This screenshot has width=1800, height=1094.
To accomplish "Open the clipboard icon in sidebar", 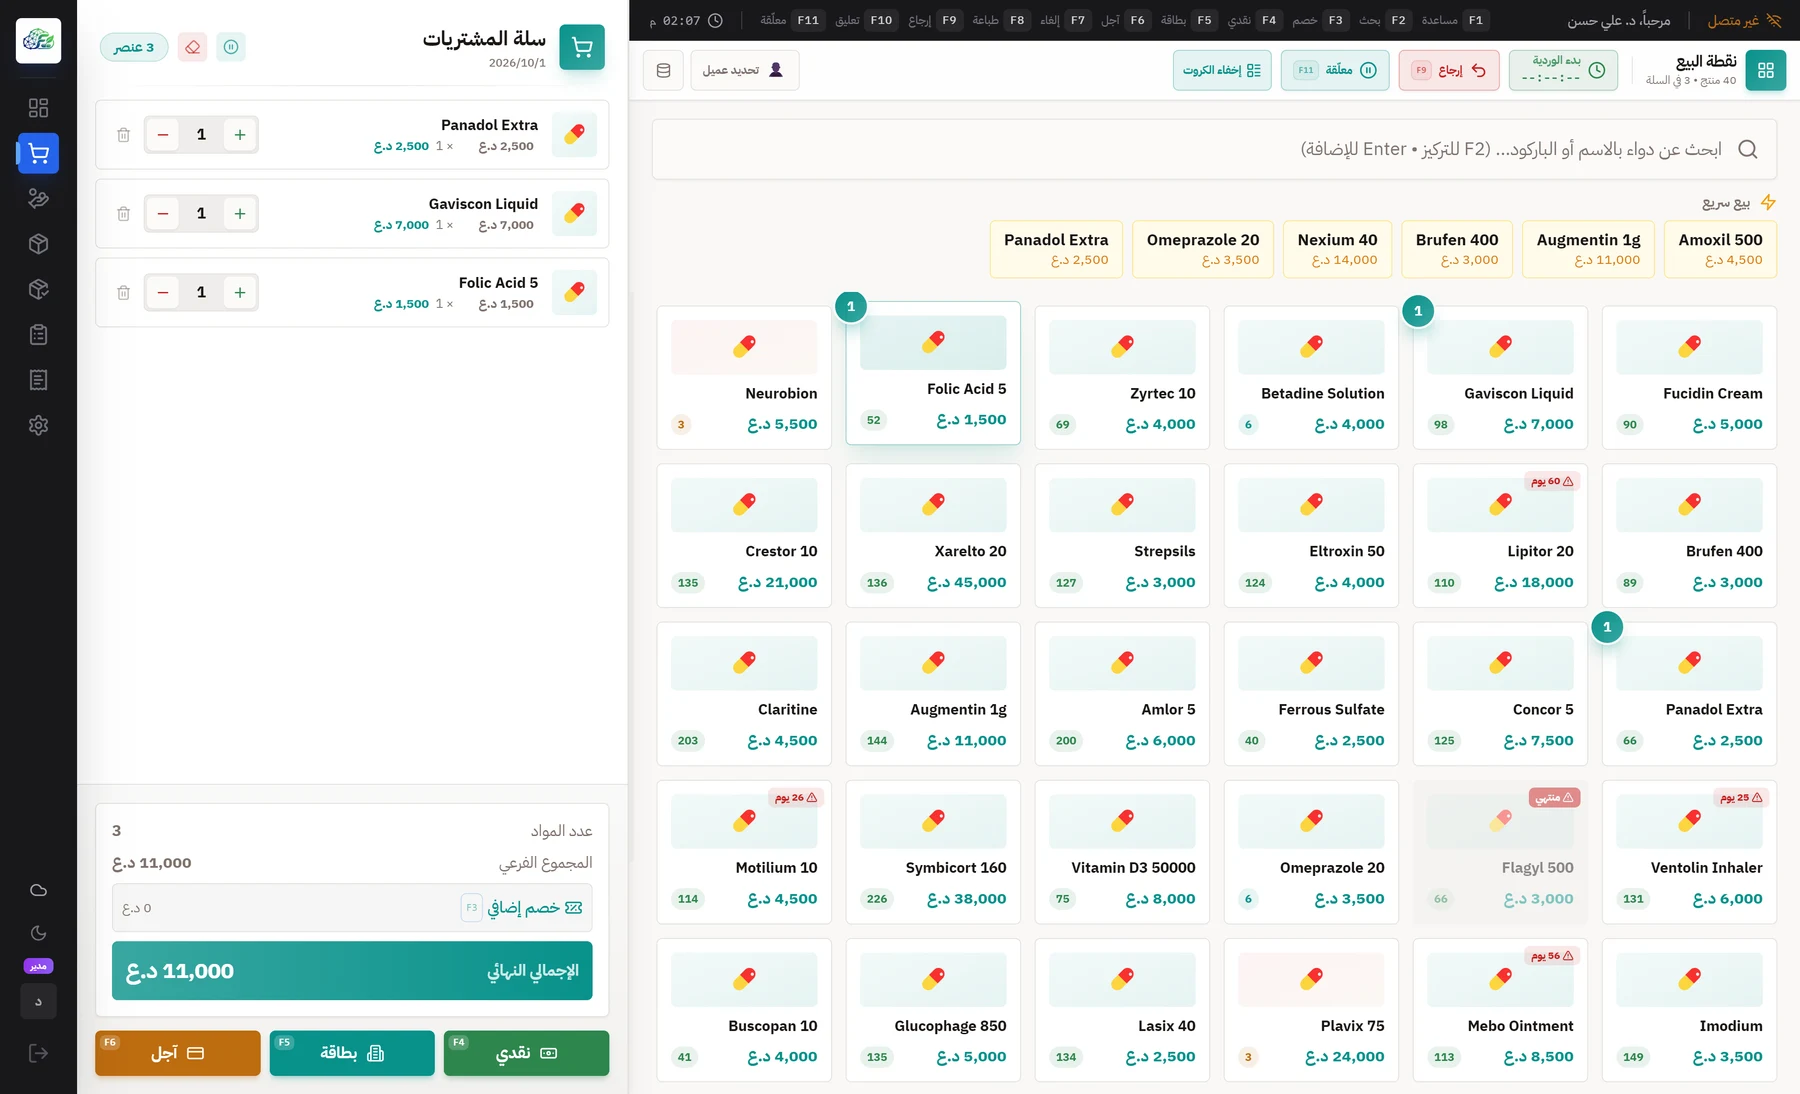I will pos(38,335).
